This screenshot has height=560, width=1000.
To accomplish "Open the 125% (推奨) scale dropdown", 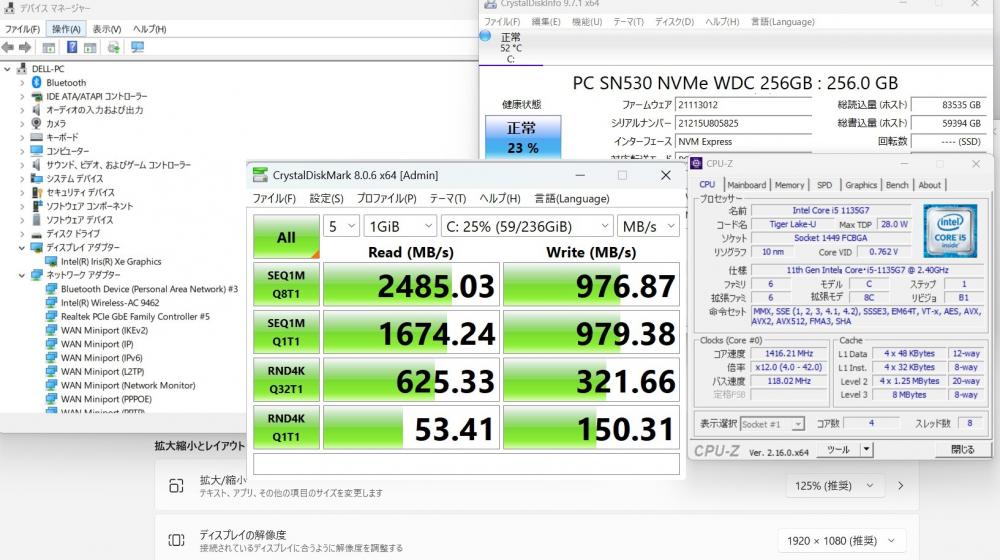I will [835, 486].
